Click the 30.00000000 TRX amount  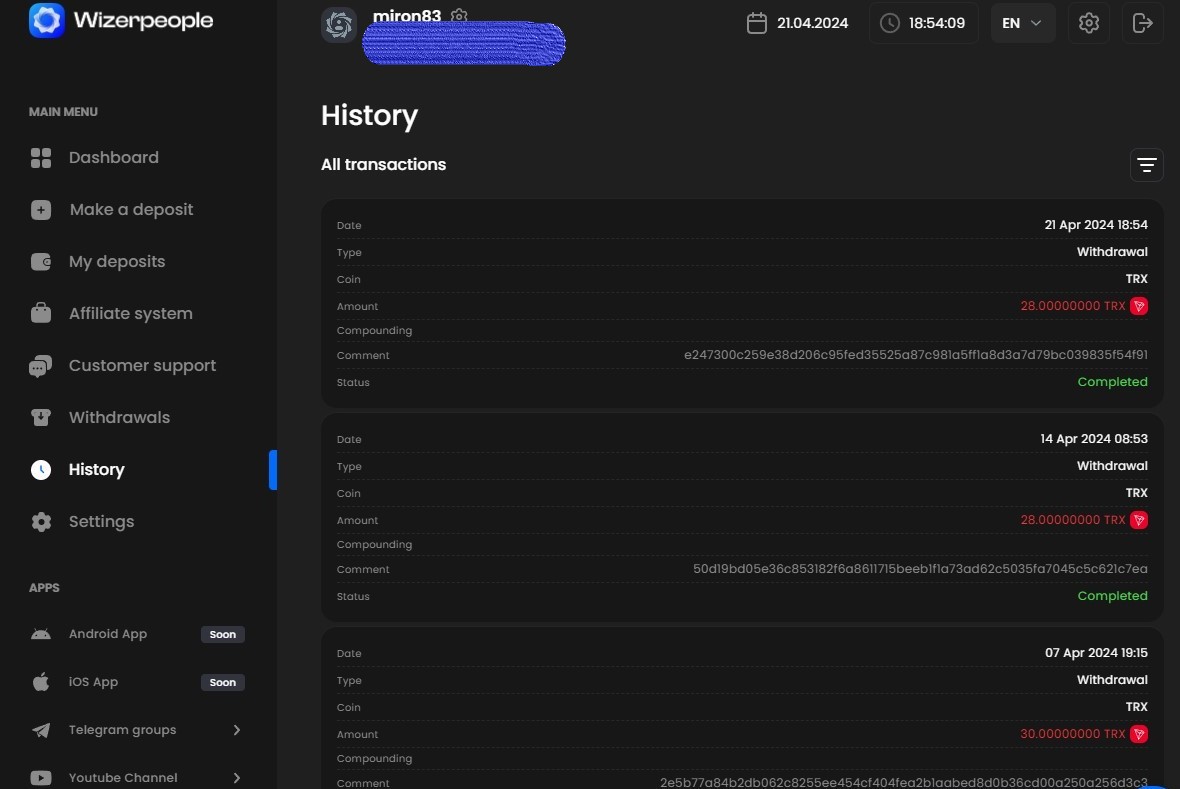point(1072,734)
